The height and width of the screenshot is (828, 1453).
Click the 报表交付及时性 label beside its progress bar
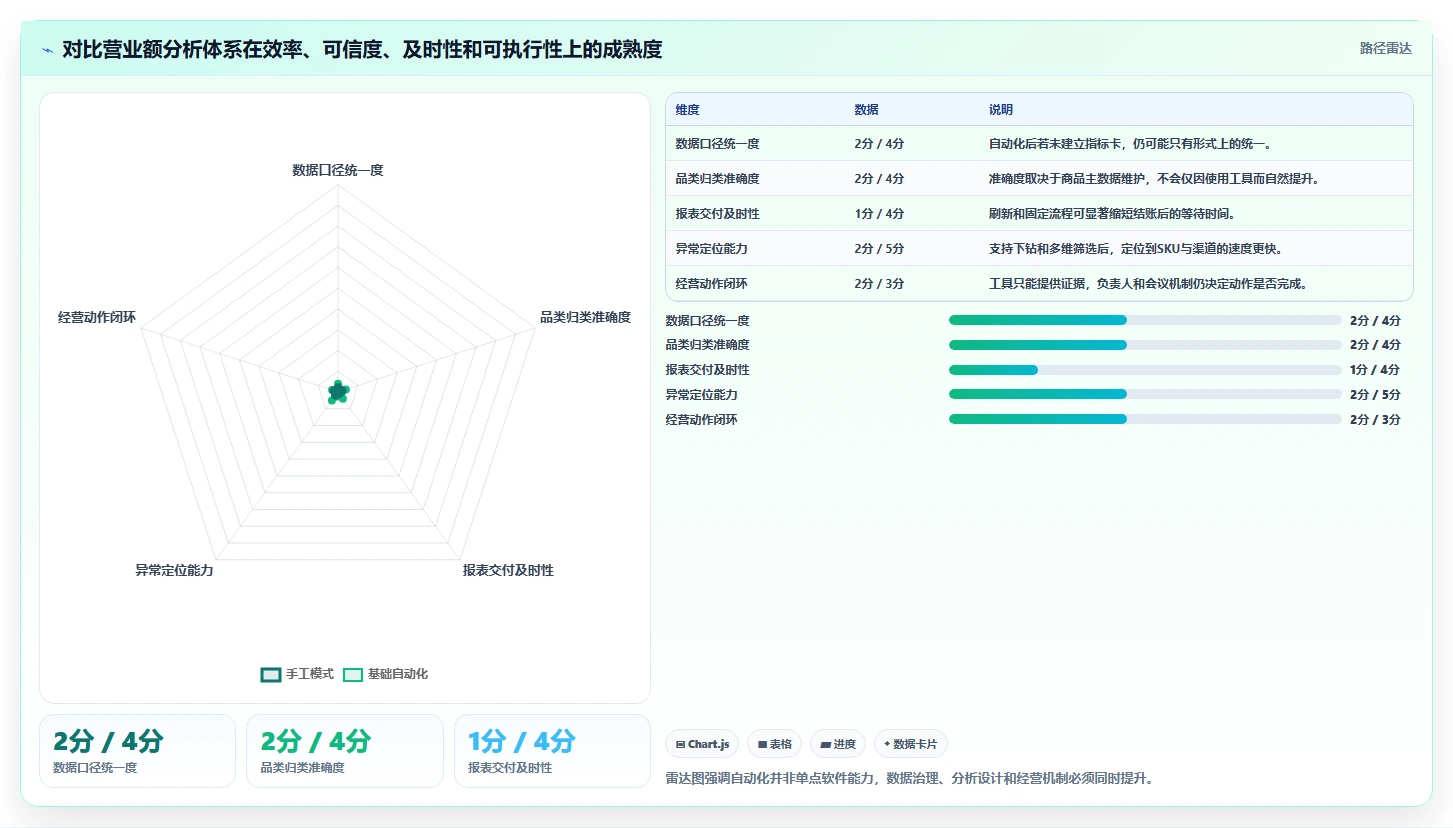coord(707,370)
